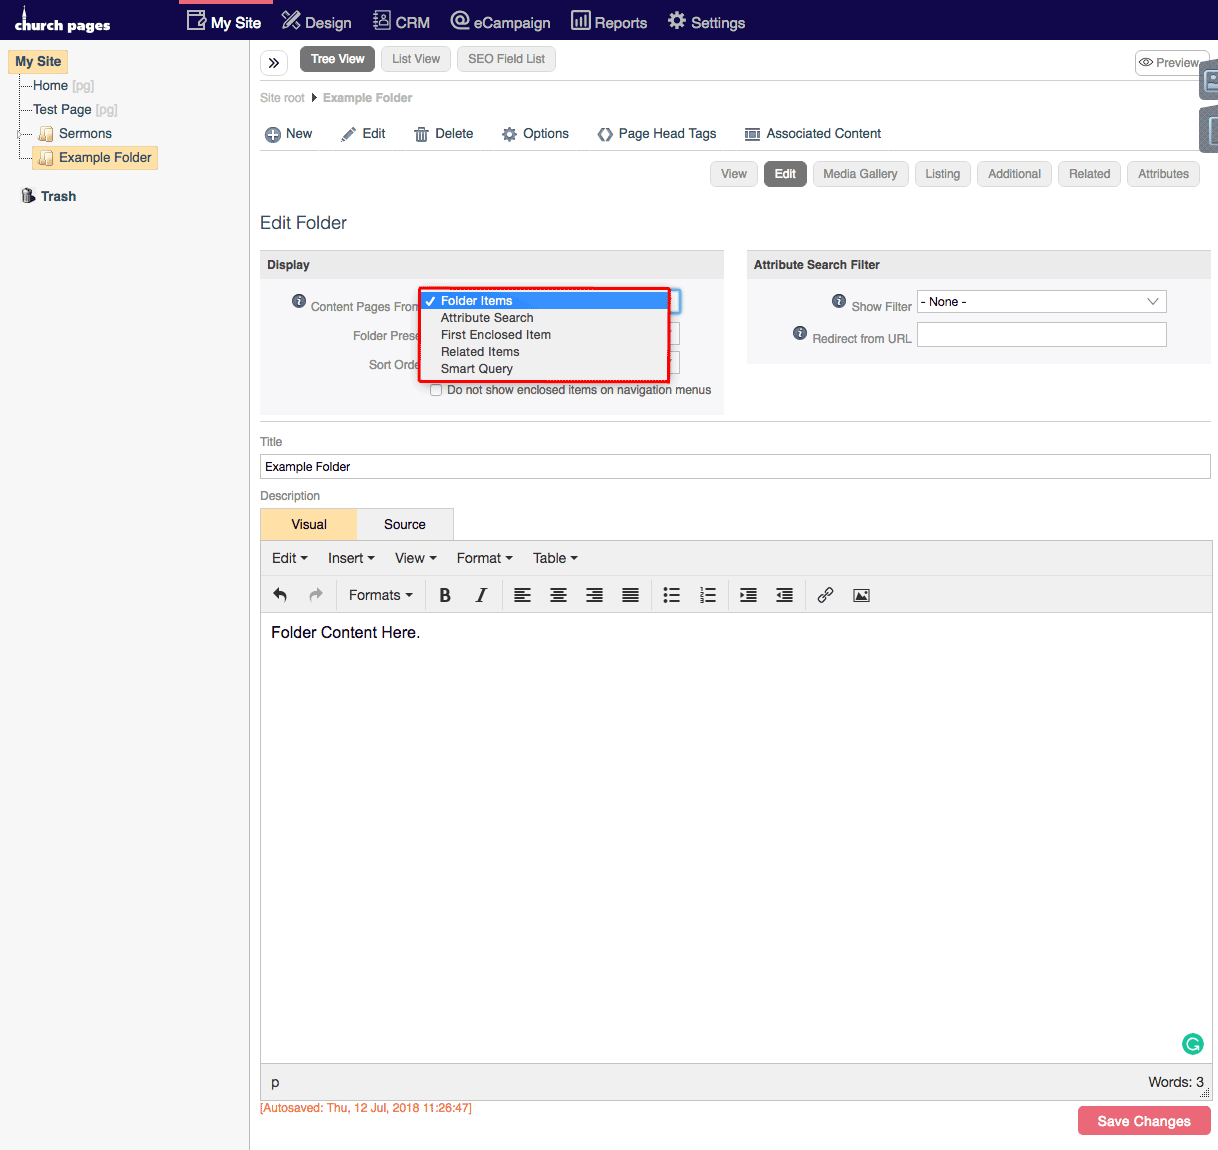Image resolution: width=1218 pixels, height=1150 pixels.
Task: Click the Tree View button
Action: tap(337, 59)
